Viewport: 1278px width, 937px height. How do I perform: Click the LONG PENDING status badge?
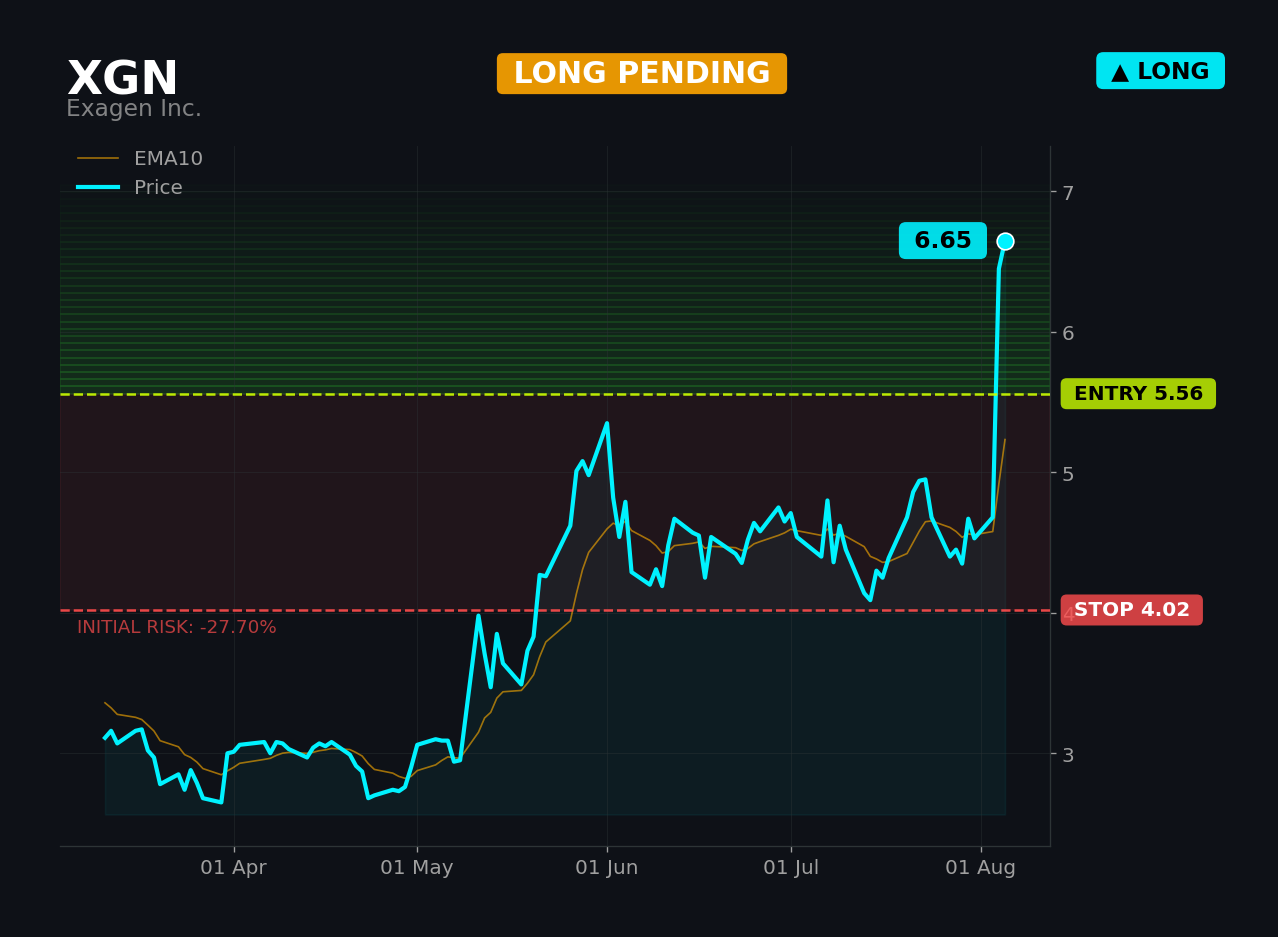pos(642,74)
